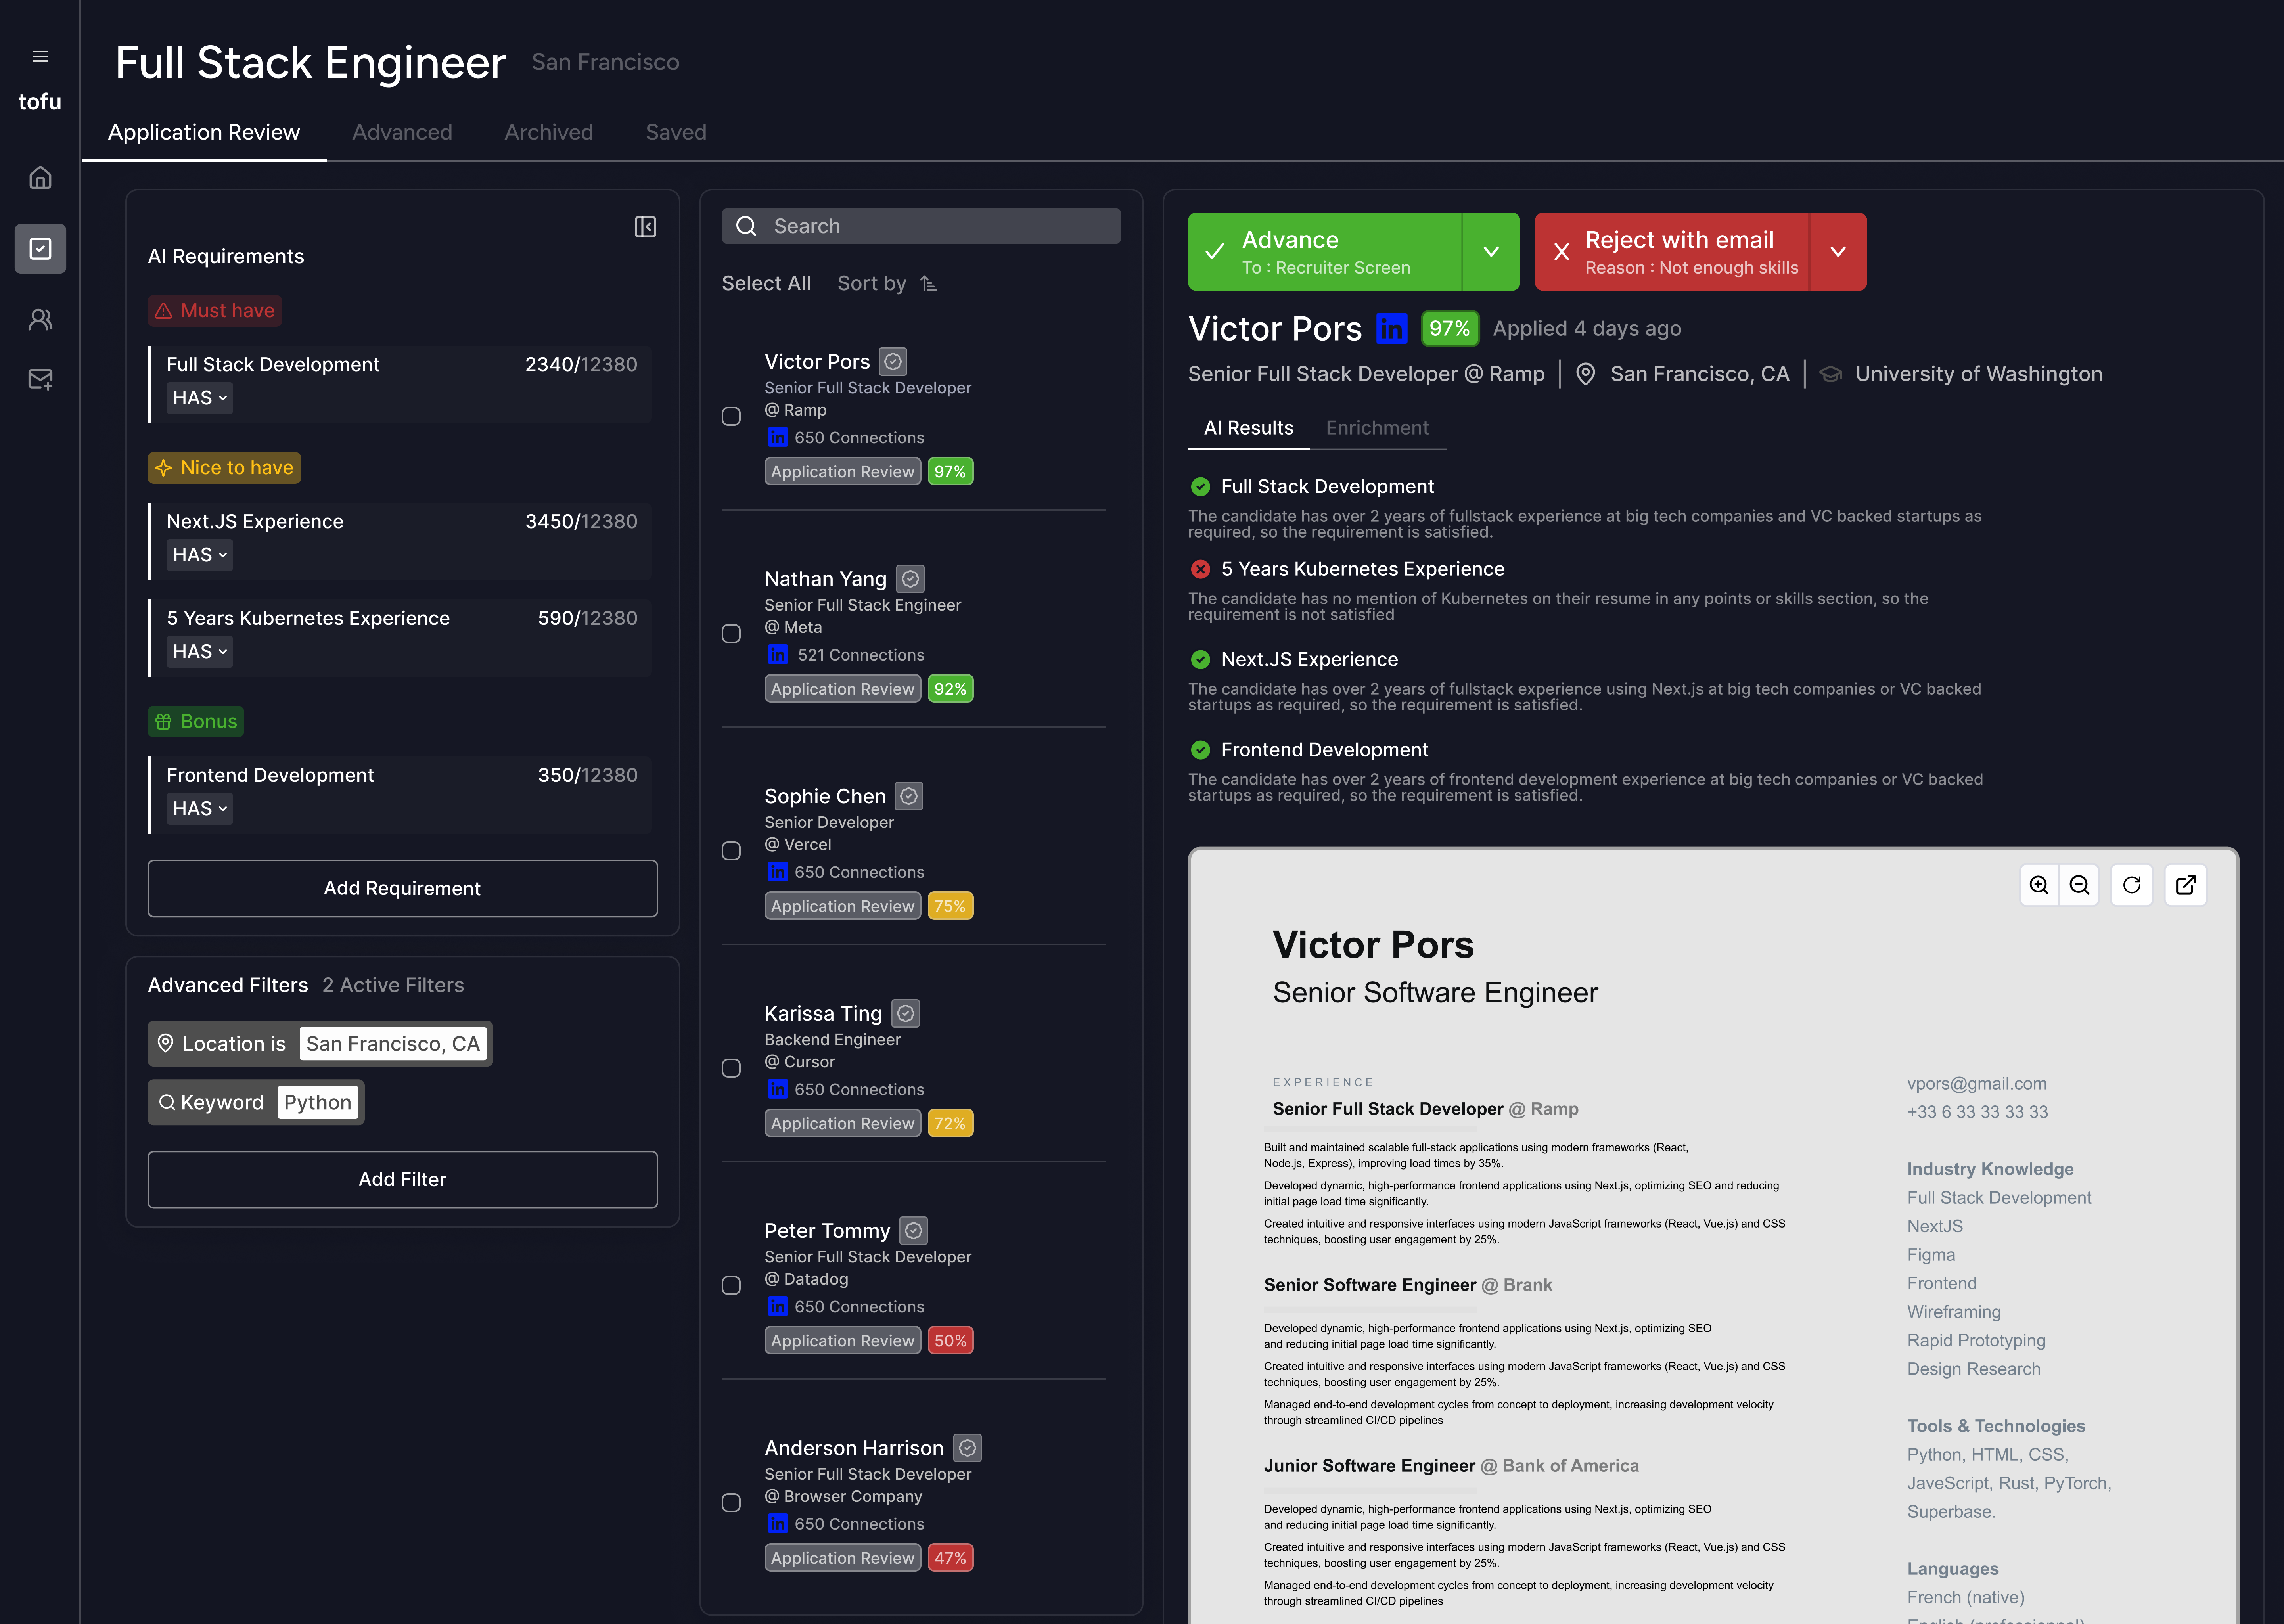
Task: Open HAS dropdown for Full Stack Development
Action: tap(199, 398)
